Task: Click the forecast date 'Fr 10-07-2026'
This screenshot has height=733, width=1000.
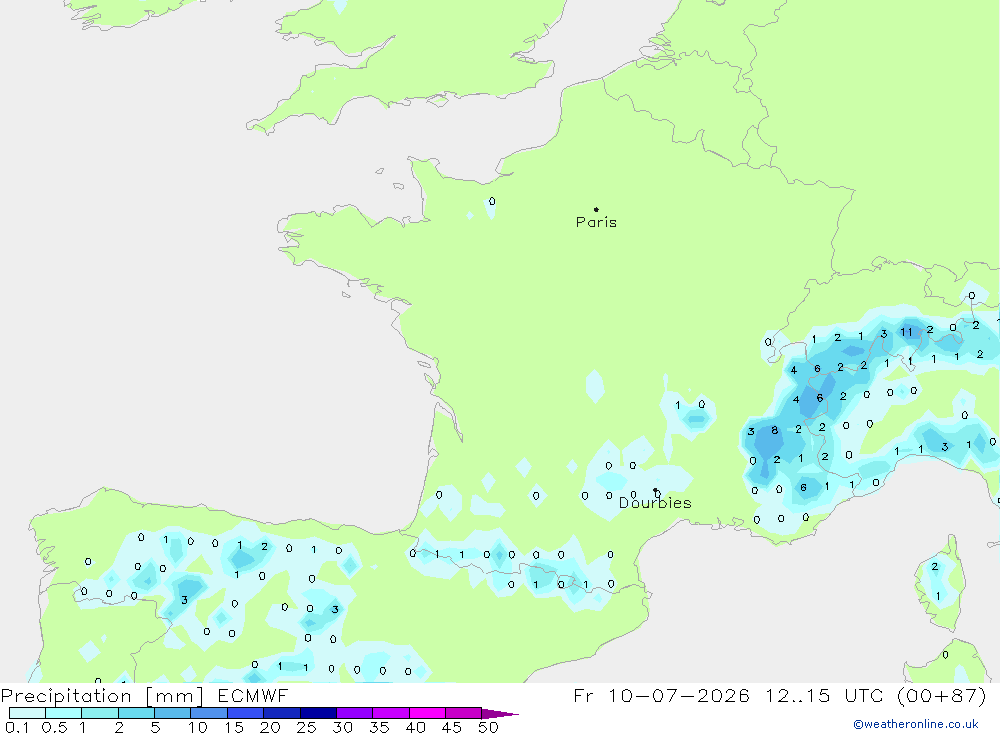Action: [661, 695]
